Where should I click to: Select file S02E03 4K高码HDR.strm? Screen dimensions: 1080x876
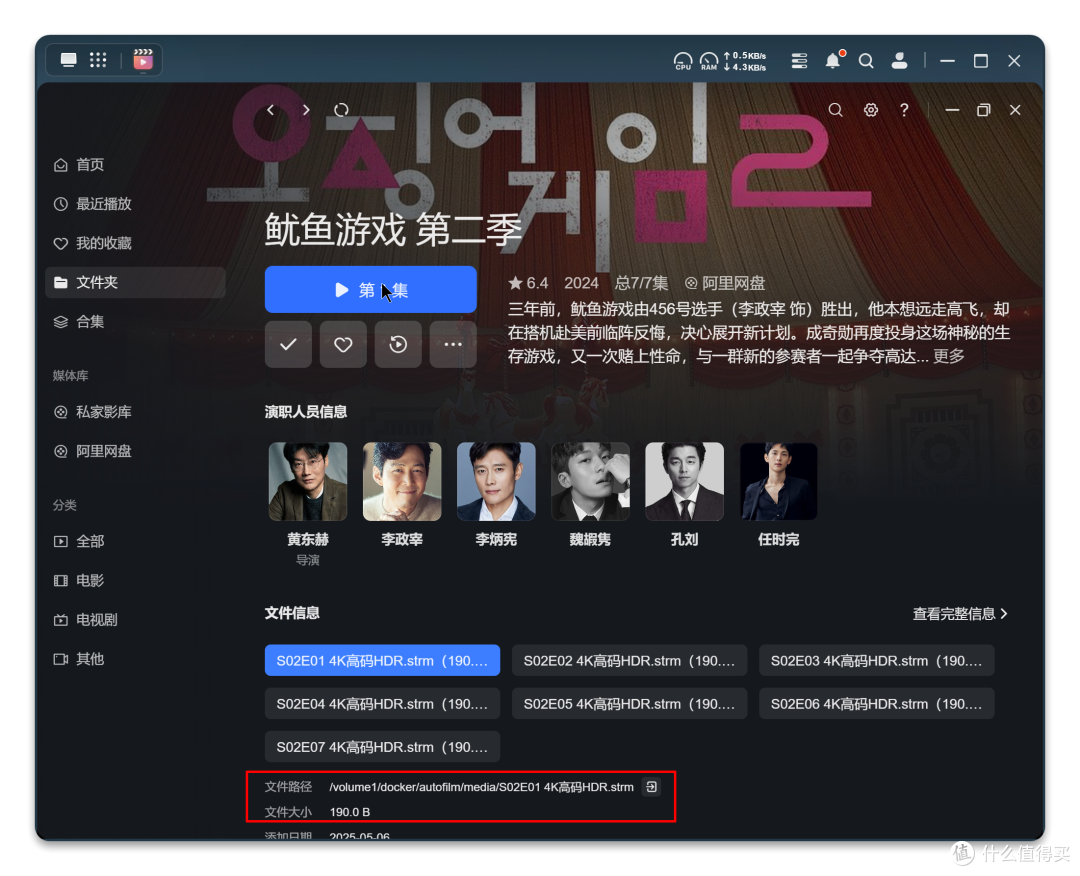pyautogui.click(x=877, y=660)
